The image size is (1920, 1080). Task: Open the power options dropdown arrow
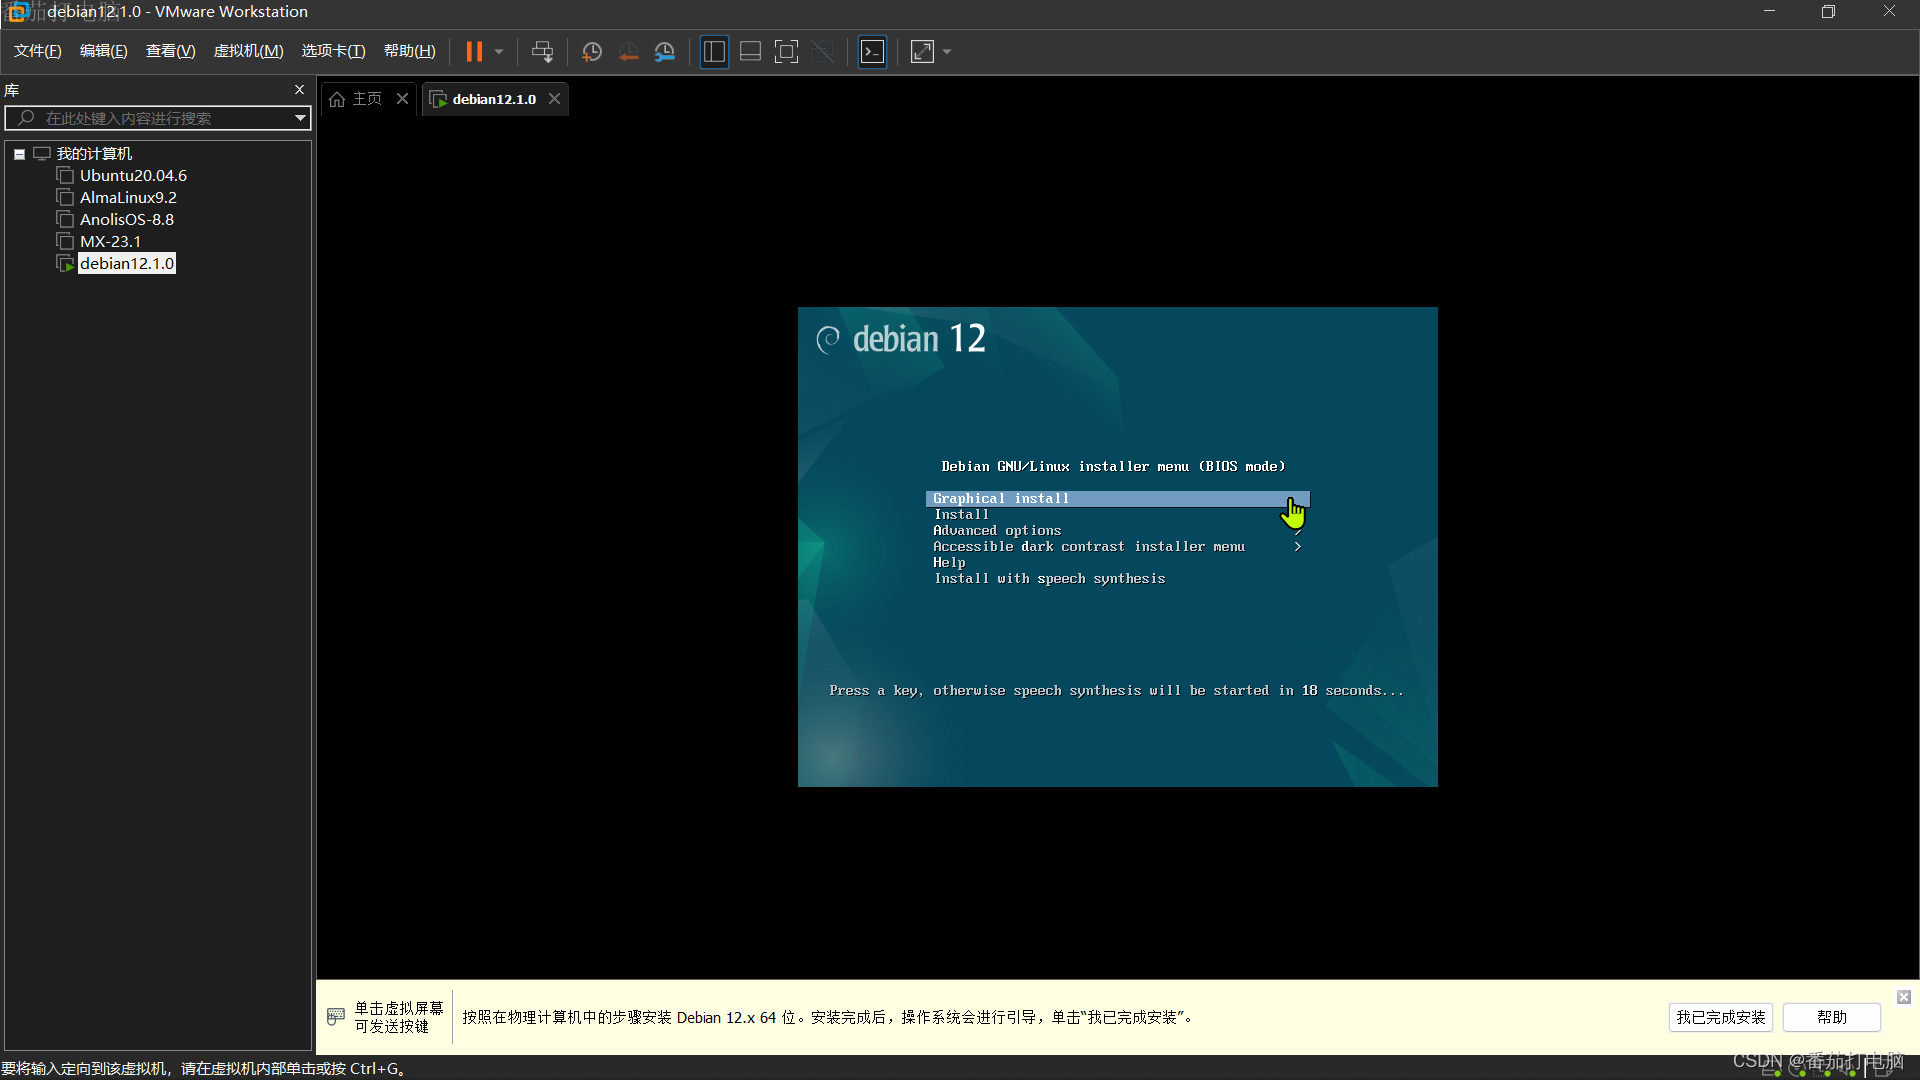[499, 51]
